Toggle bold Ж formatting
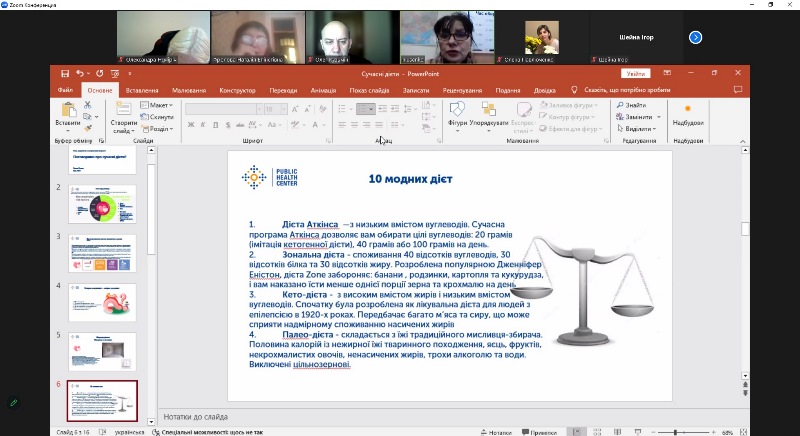 [191, 124]
